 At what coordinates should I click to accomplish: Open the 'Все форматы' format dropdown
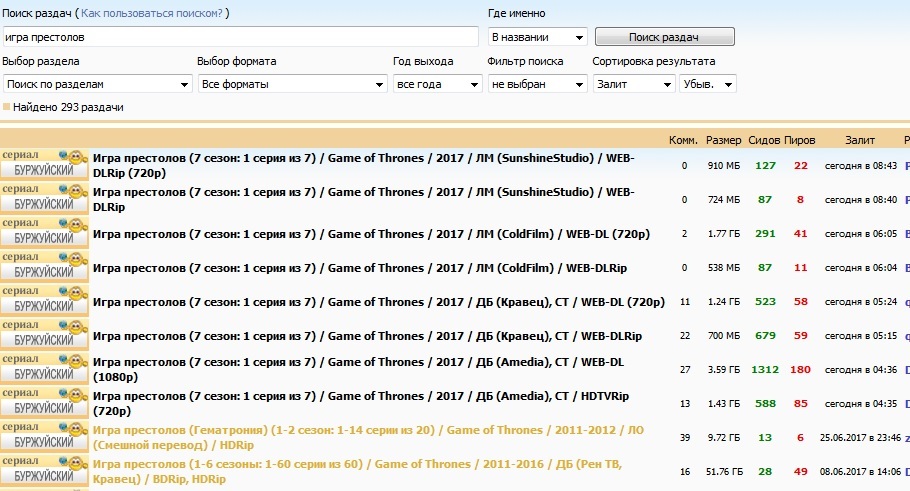(292, 84)
